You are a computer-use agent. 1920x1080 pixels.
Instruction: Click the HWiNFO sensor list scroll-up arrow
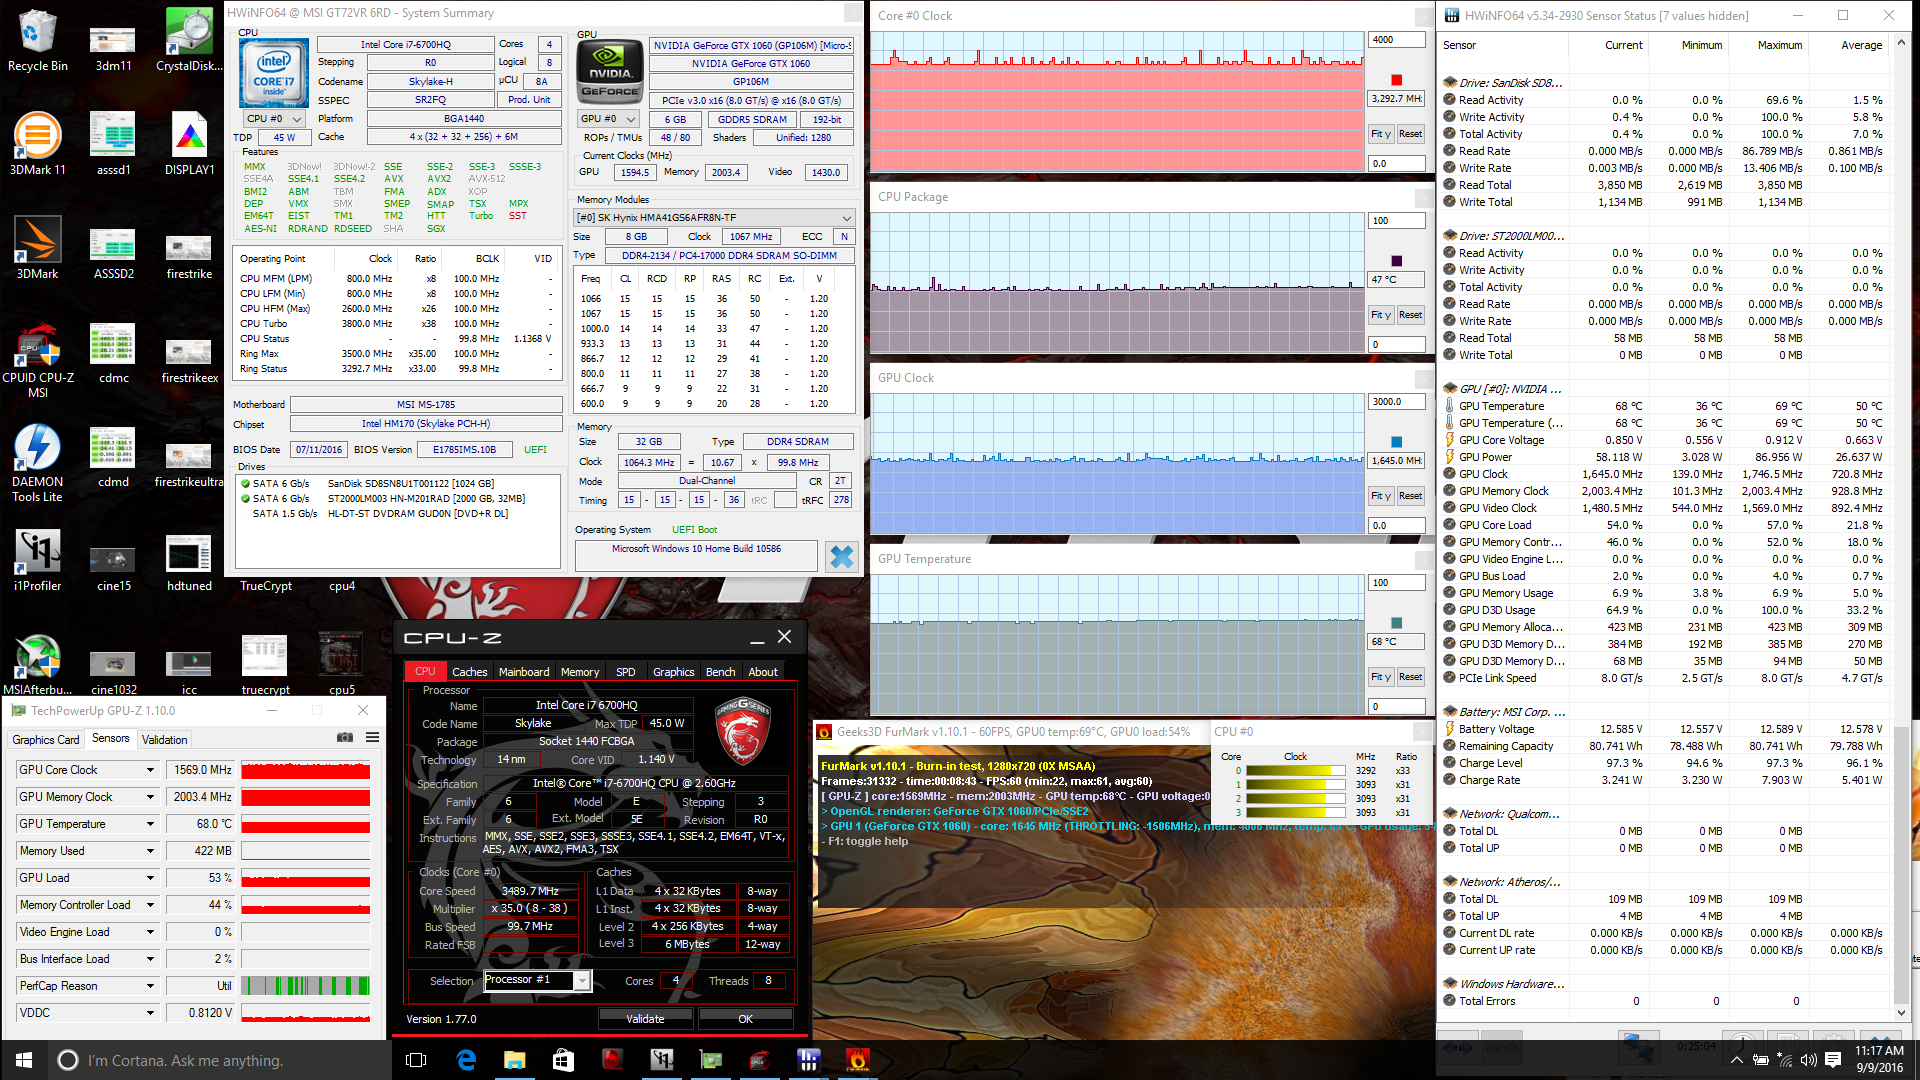(1901, 42)
